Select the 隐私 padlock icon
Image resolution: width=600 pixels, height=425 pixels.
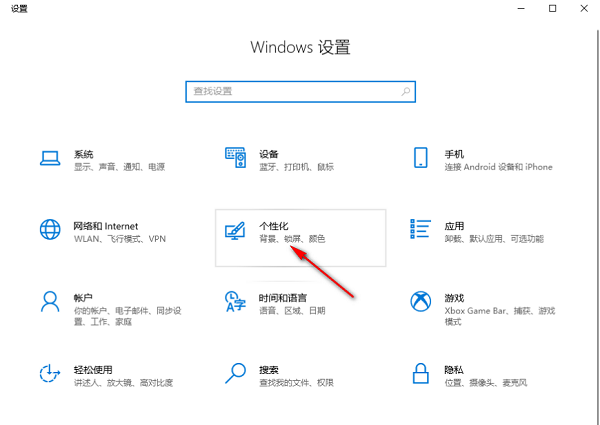(x=421, y=374)
